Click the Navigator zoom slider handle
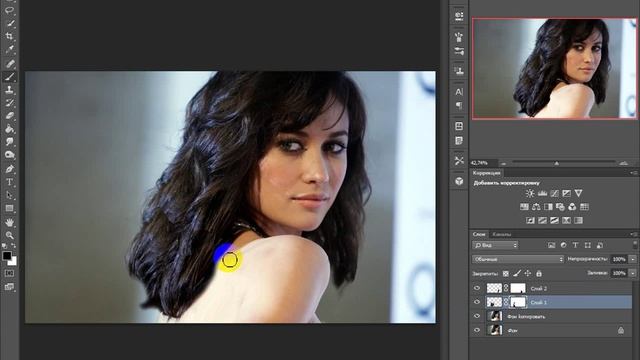 [556, 163]
